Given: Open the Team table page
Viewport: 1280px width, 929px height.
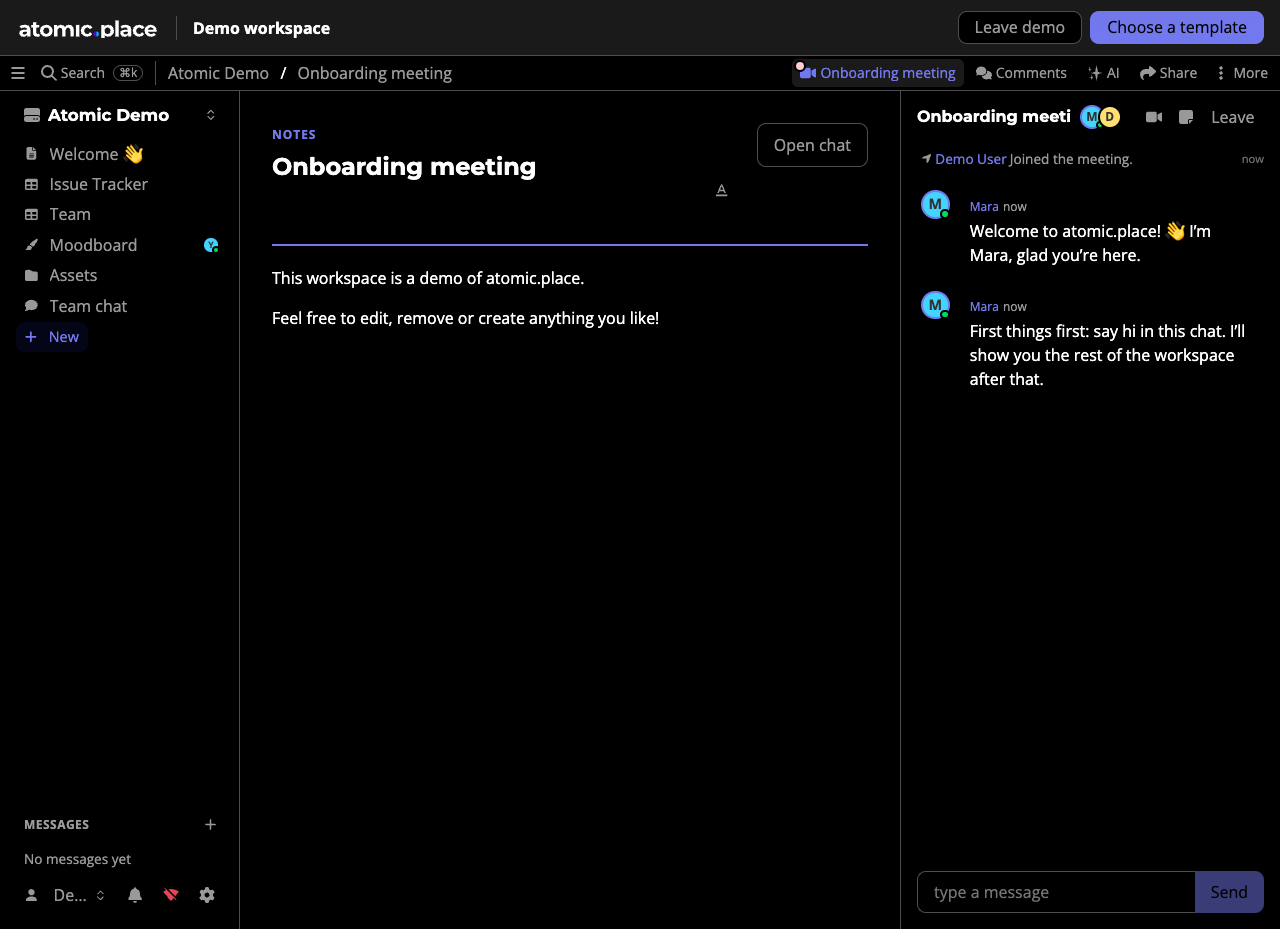Looking at the screenshot, I should [69, 214].
